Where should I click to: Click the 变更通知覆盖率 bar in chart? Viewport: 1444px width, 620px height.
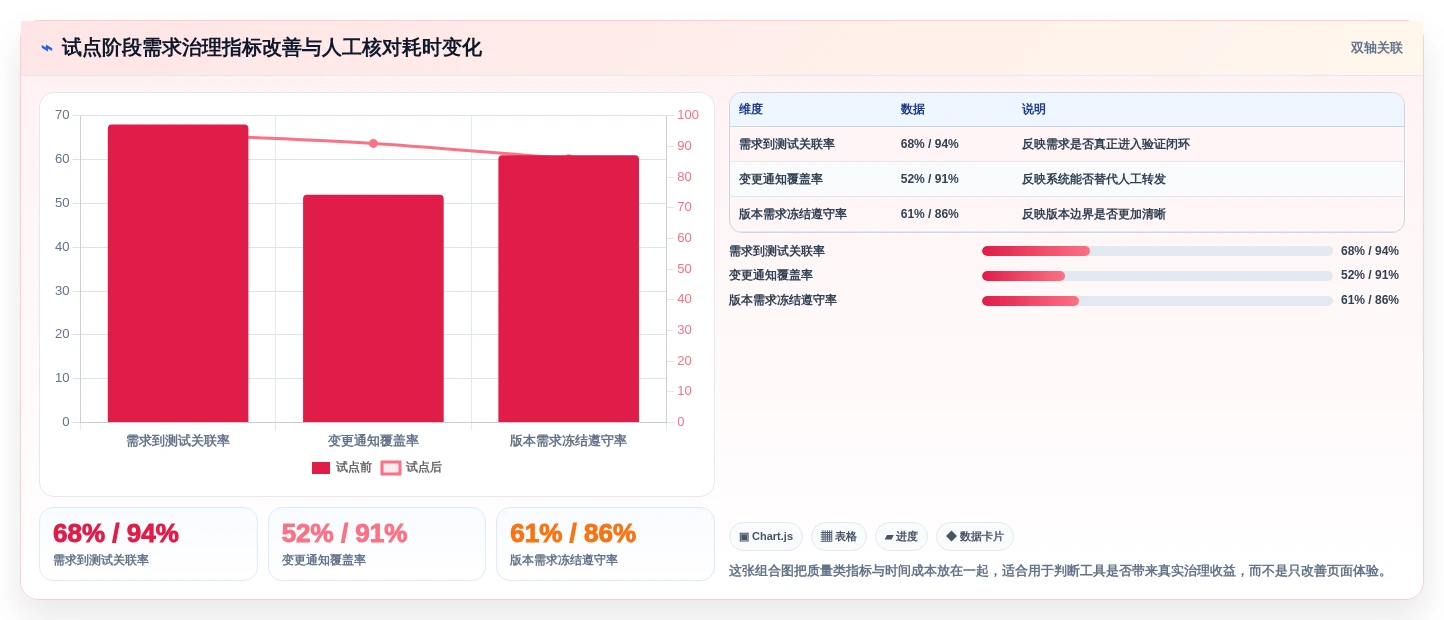click(x=373, y=308)
